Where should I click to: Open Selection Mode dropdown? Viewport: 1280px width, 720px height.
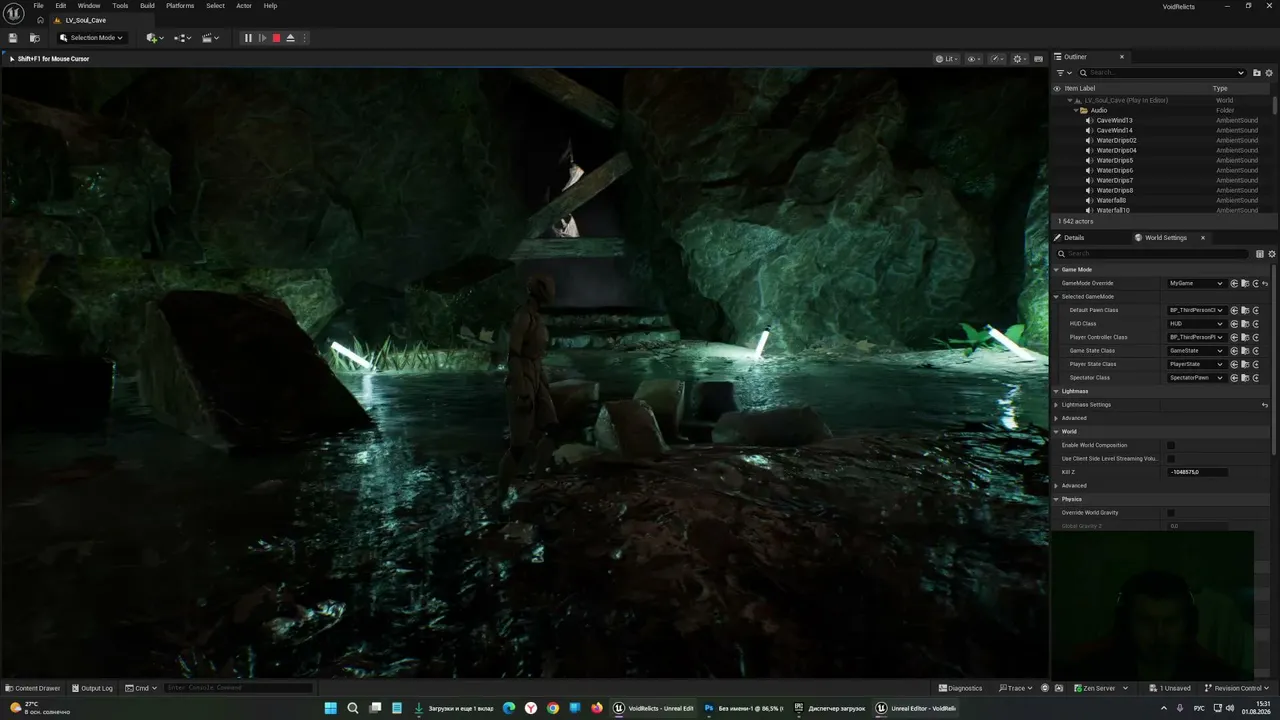tap(91, 38)
